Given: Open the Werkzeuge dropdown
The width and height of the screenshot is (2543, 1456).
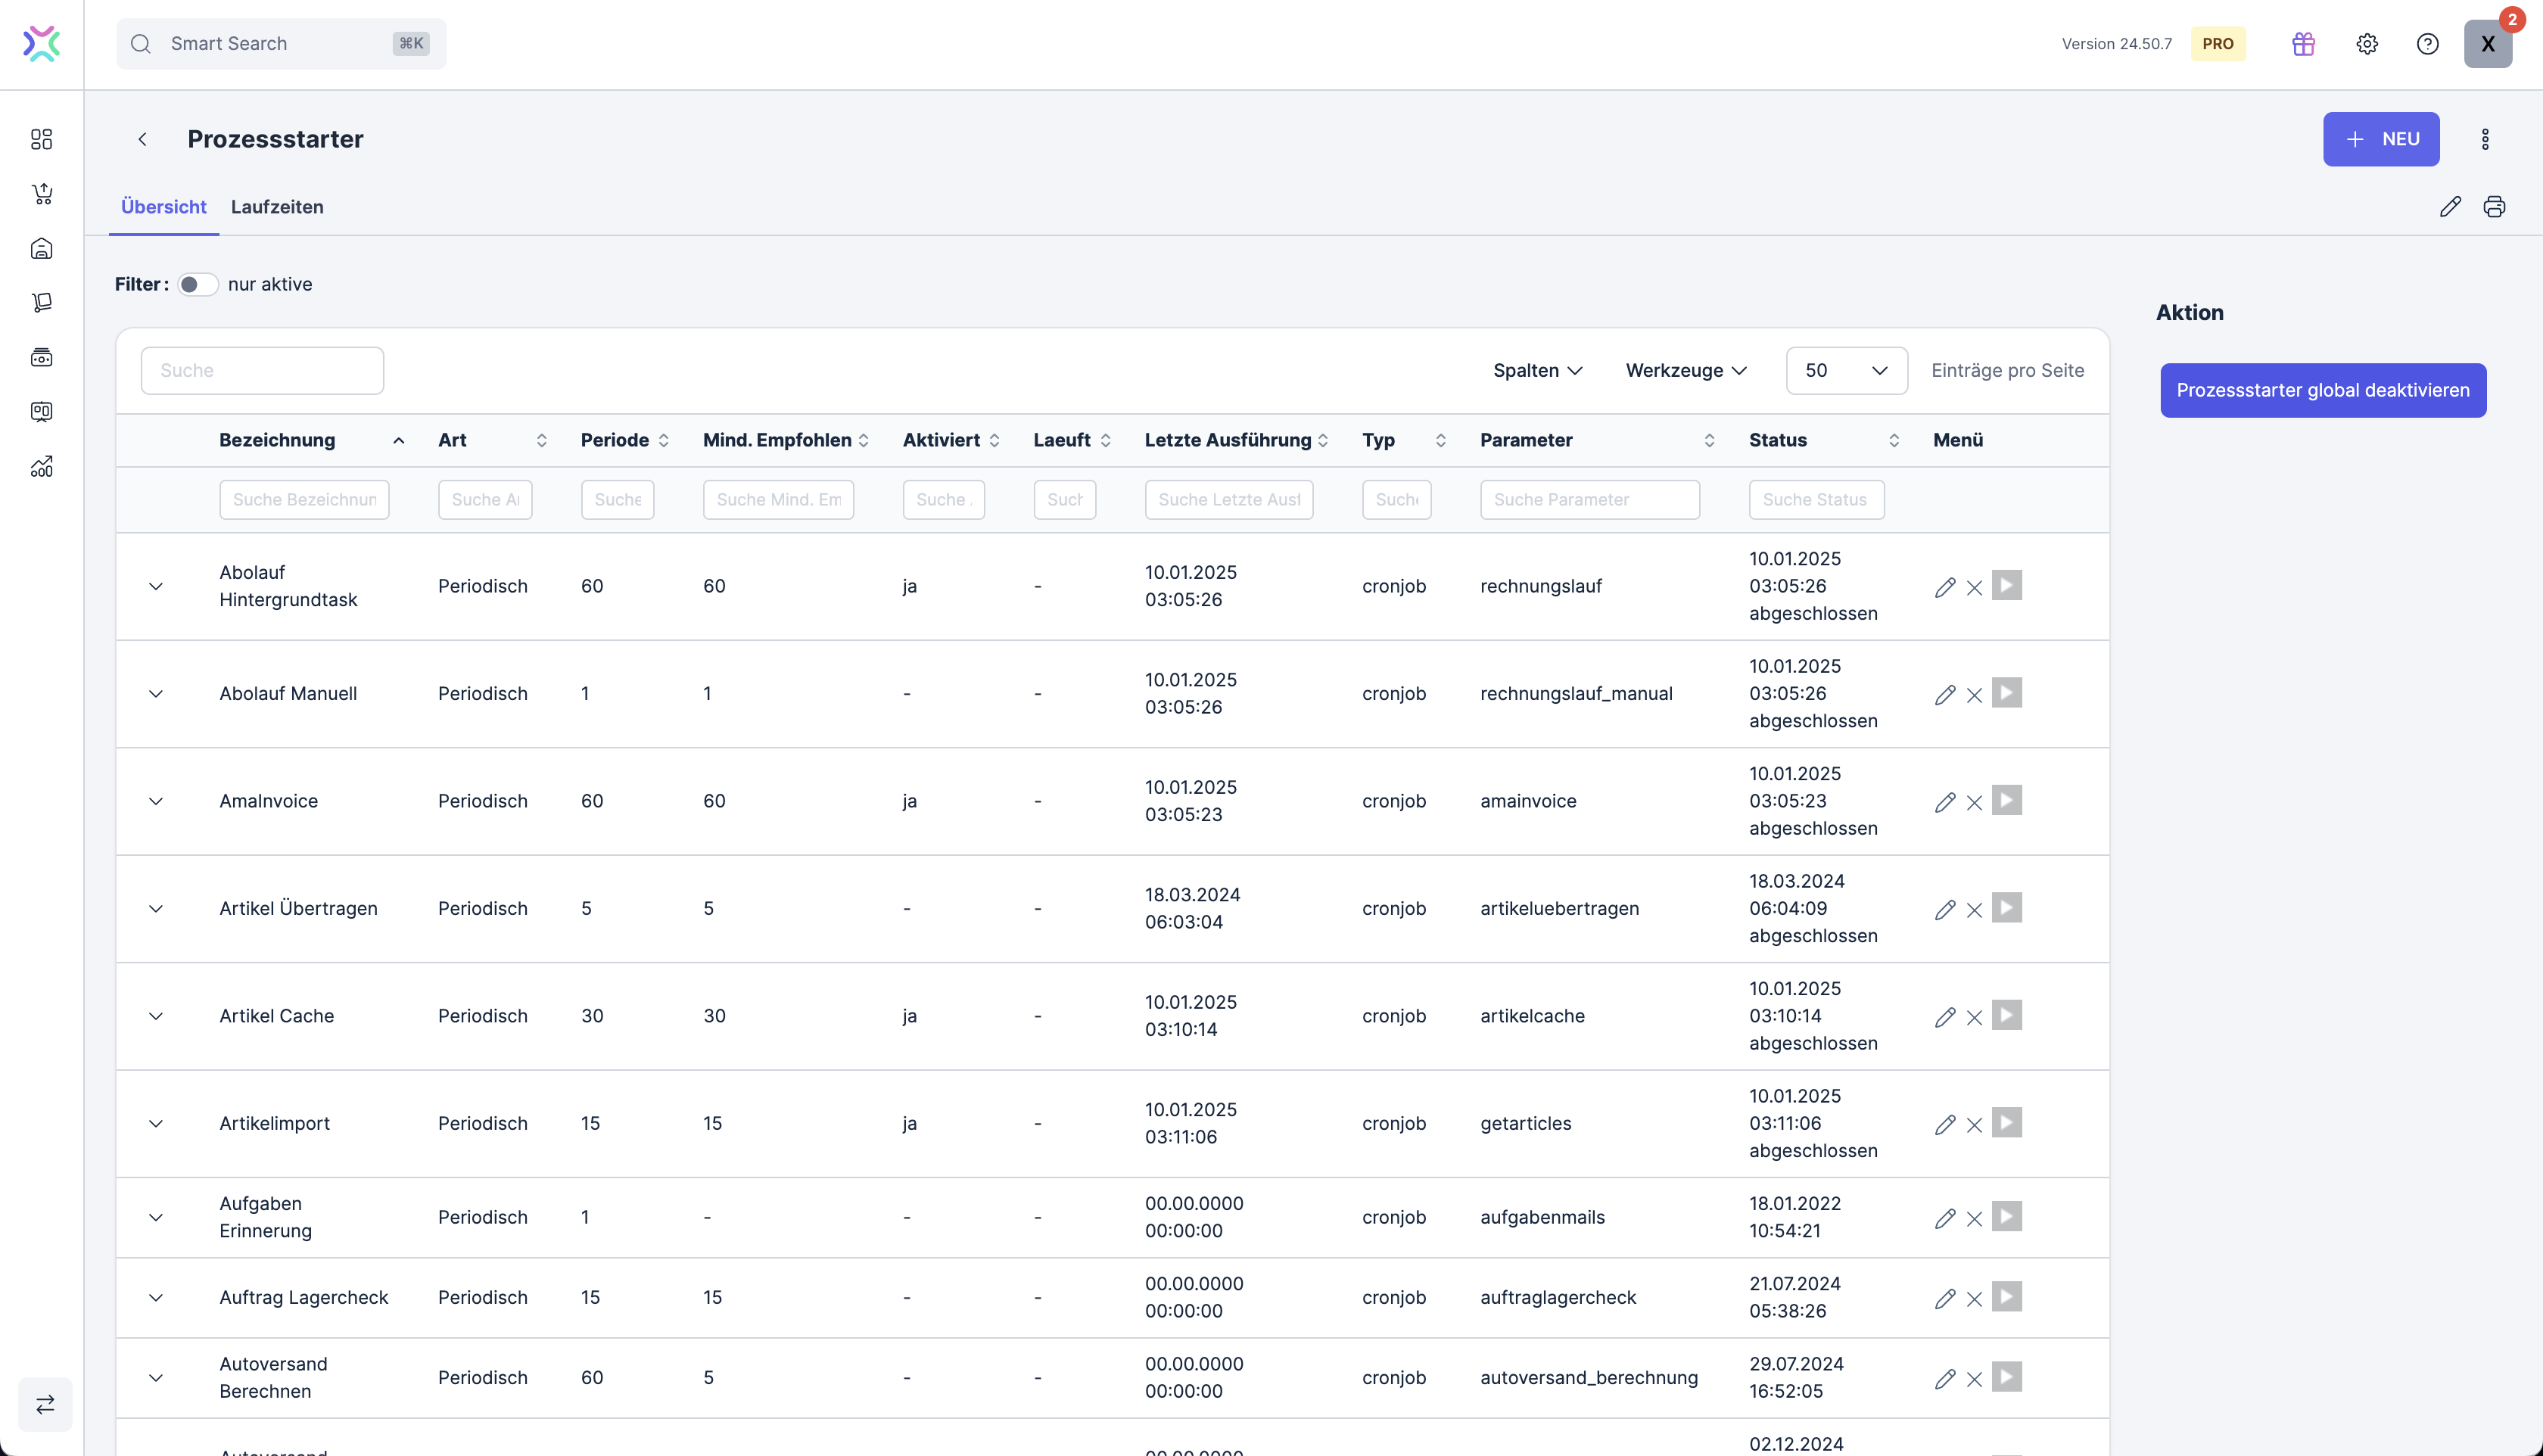Looking at the screenshot, I should [x=1686, y=371].
